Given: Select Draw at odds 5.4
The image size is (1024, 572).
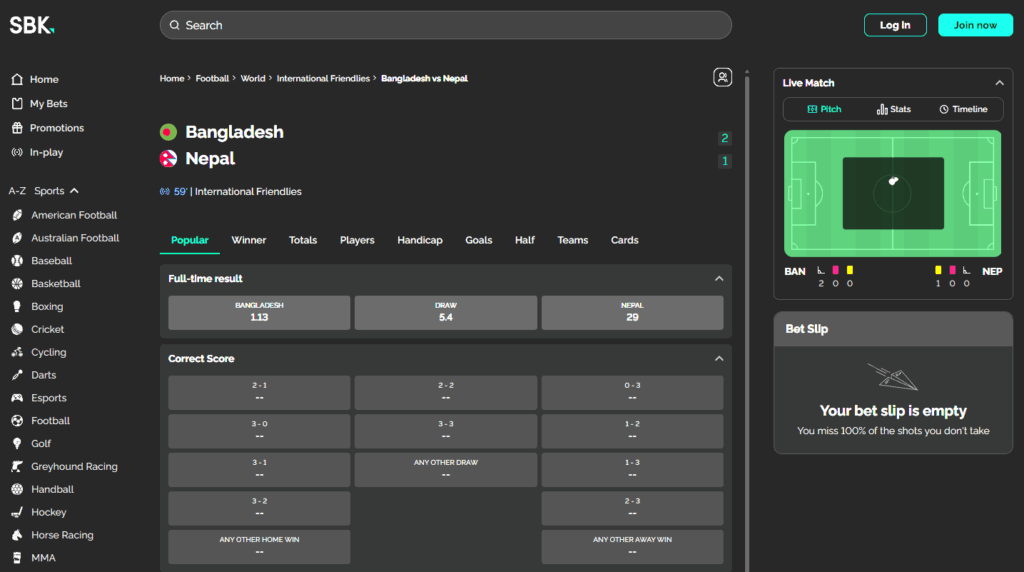Looking at the screenshot, I should coord(445,313).
